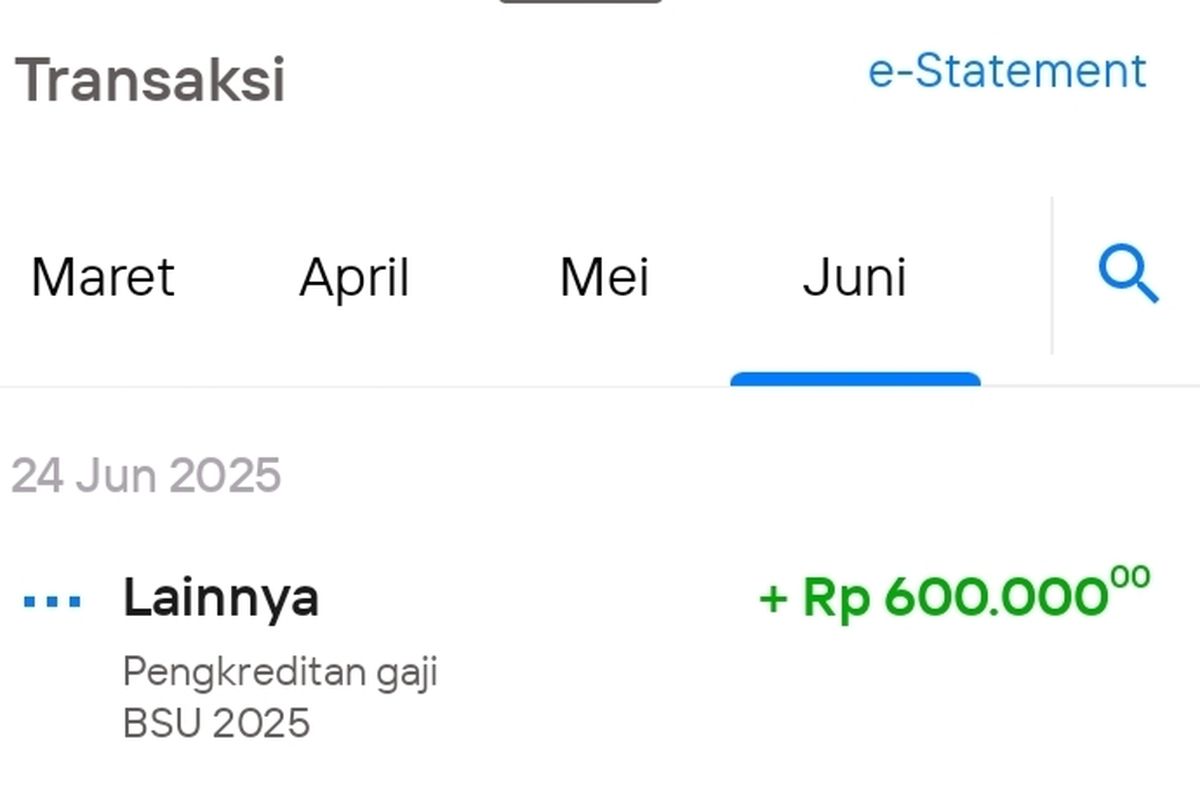Tap the 24 Jun 2025 date header

147,475
